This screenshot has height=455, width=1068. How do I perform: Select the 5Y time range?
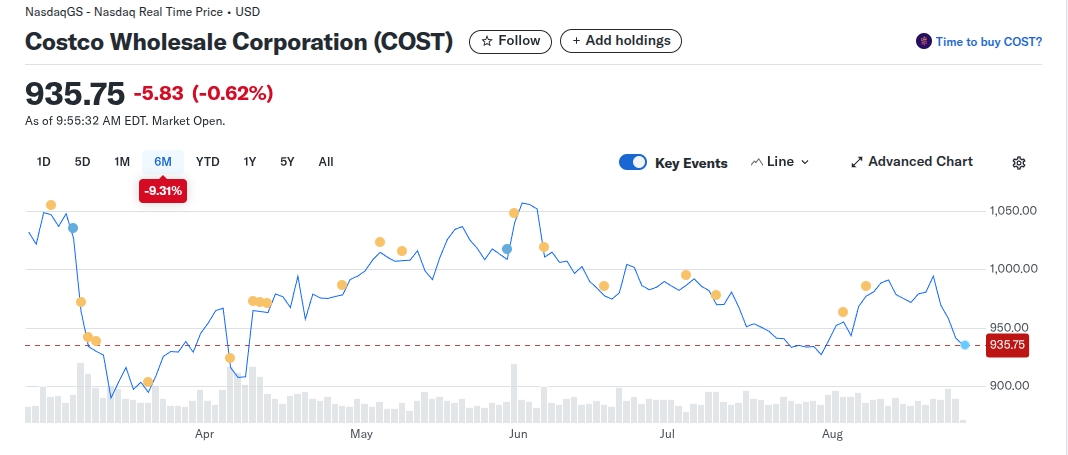(x=287, y=162)
